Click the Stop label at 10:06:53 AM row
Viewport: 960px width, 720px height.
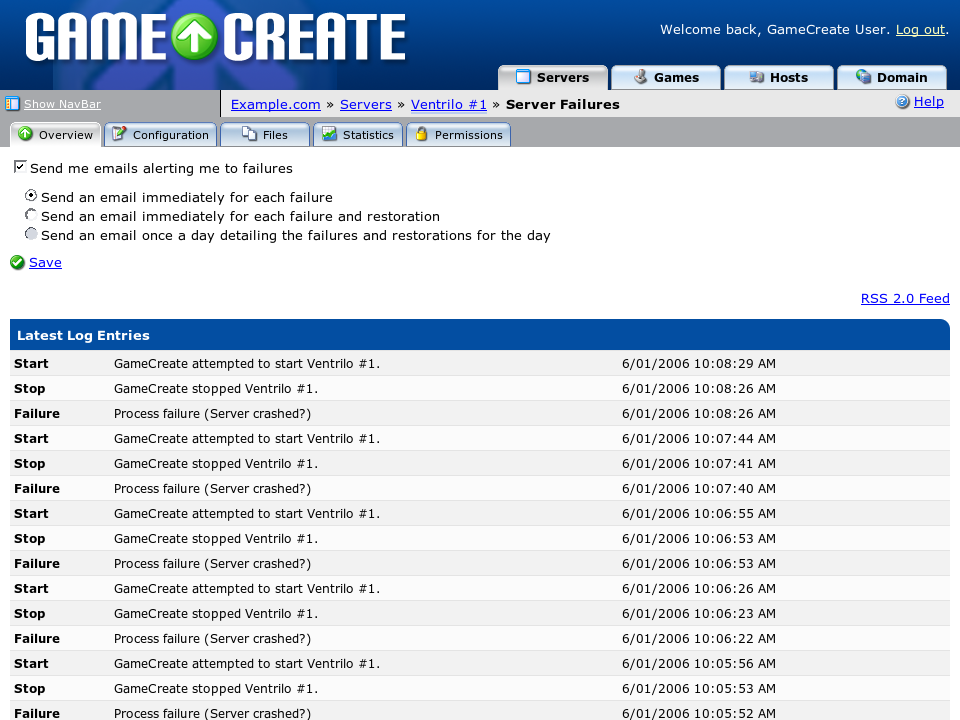coord(29,539)
